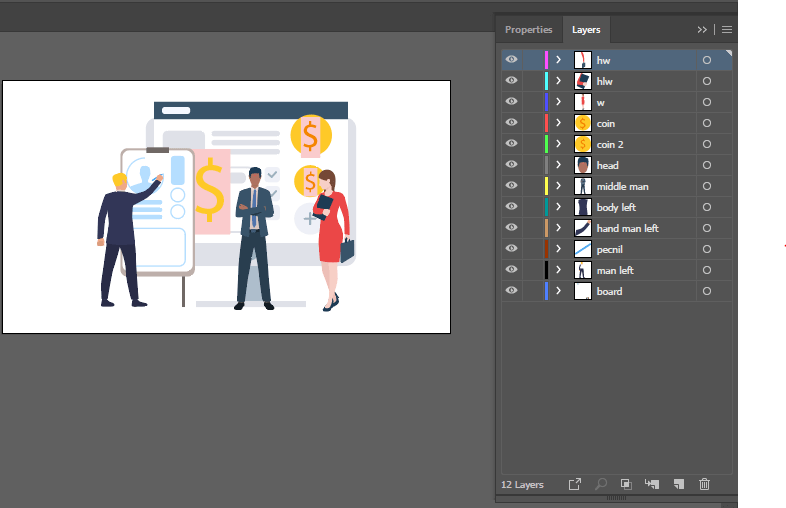This screenshot has width=786, height=508.
Task: Hide the board layer
Action: (x=512, y=291)
